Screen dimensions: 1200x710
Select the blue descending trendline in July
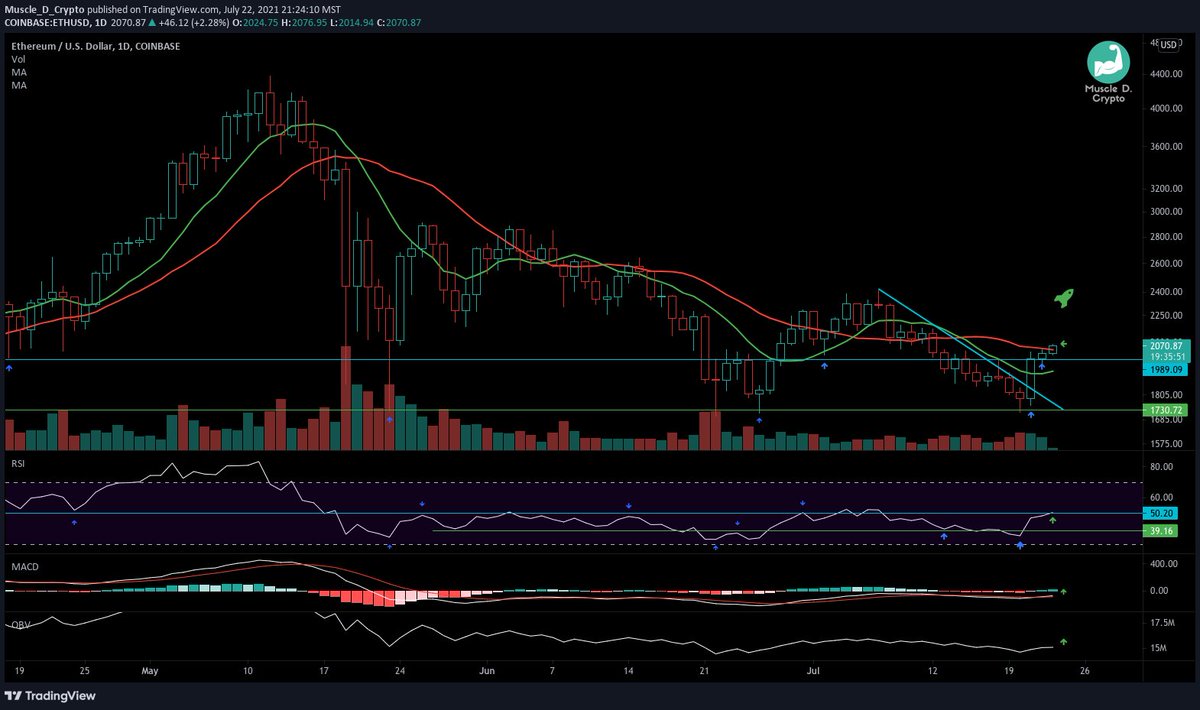[970, 350]
